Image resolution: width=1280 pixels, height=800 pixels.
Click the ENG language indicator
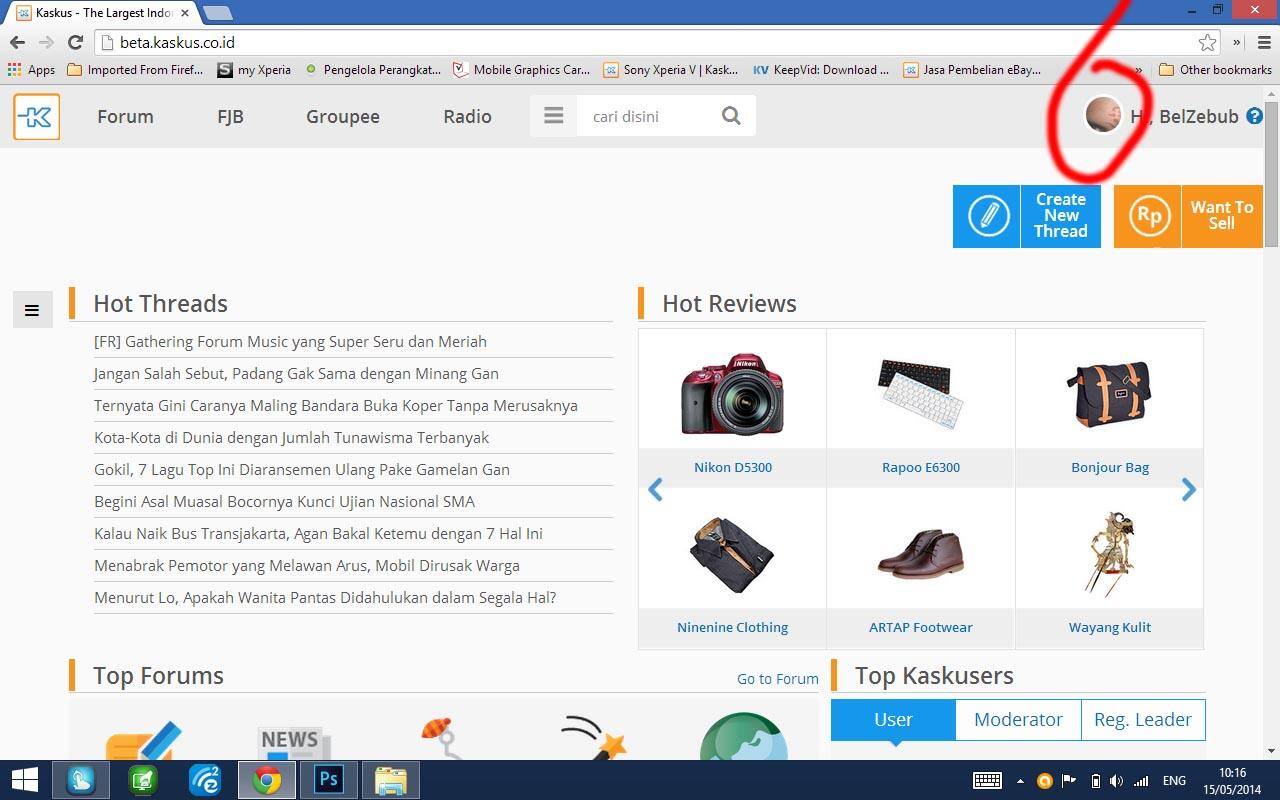pos(1174,781)
